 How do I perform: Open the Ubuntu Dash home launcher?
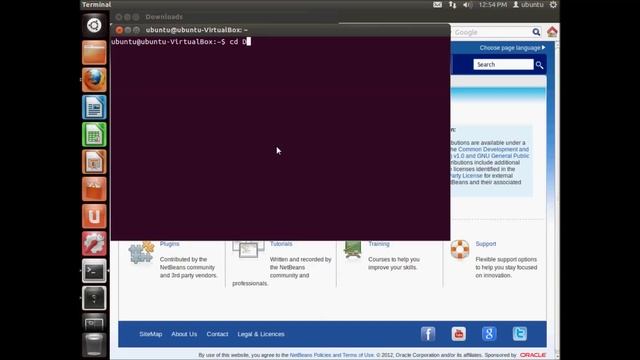pos(94,25)
